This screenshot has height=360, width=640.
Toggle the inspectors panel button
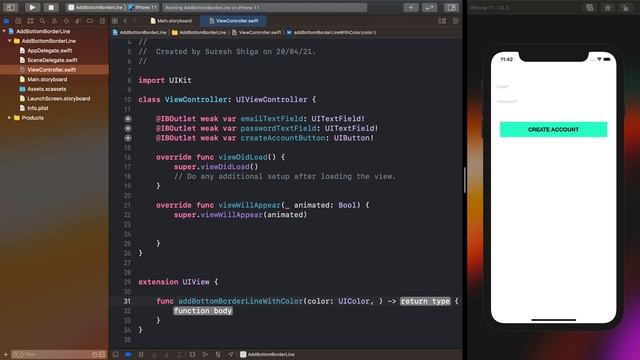point(451,7)
